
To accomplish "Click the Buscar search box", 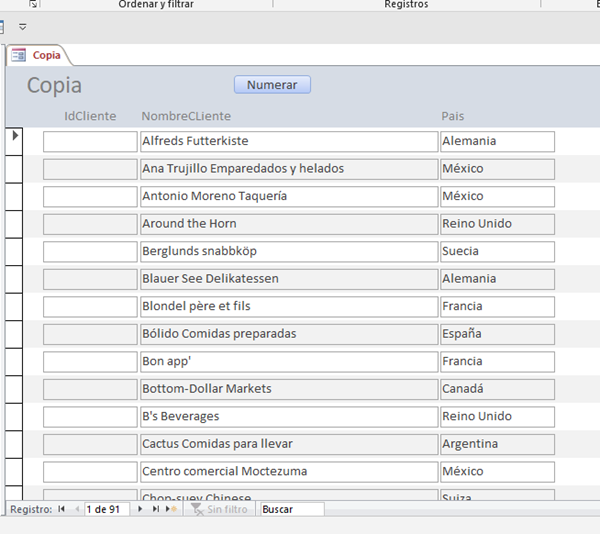I will point(292,509).
